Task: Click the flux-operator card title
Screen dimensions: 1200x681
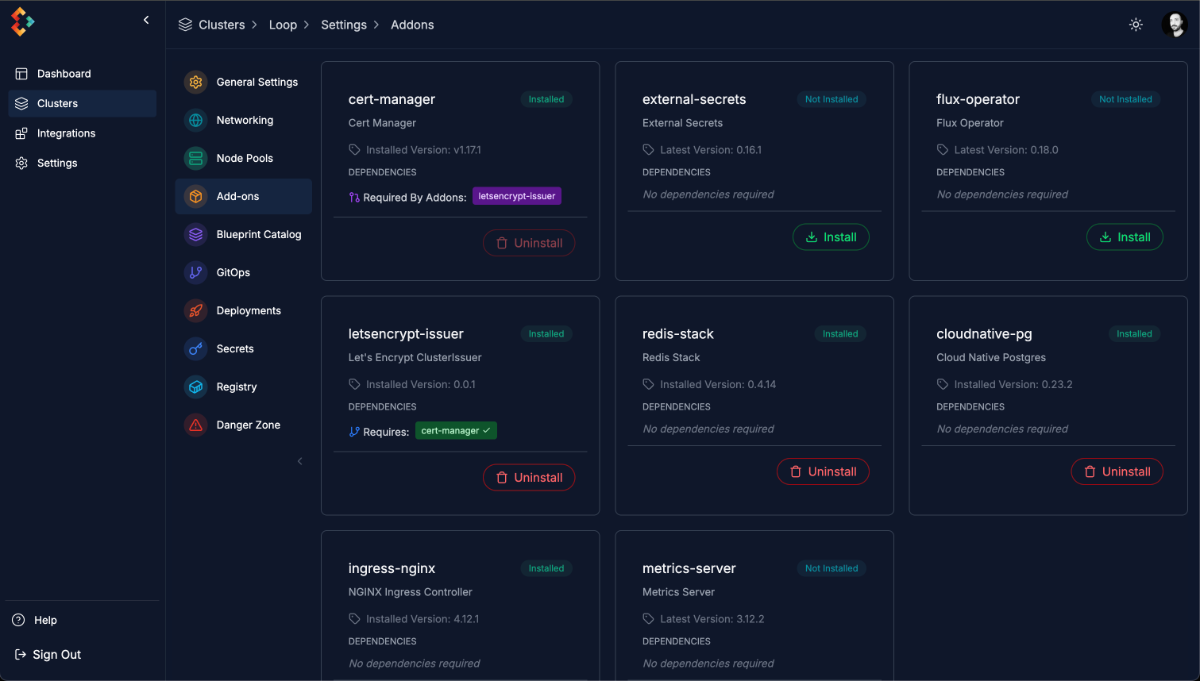Action: tap(978, 99)
